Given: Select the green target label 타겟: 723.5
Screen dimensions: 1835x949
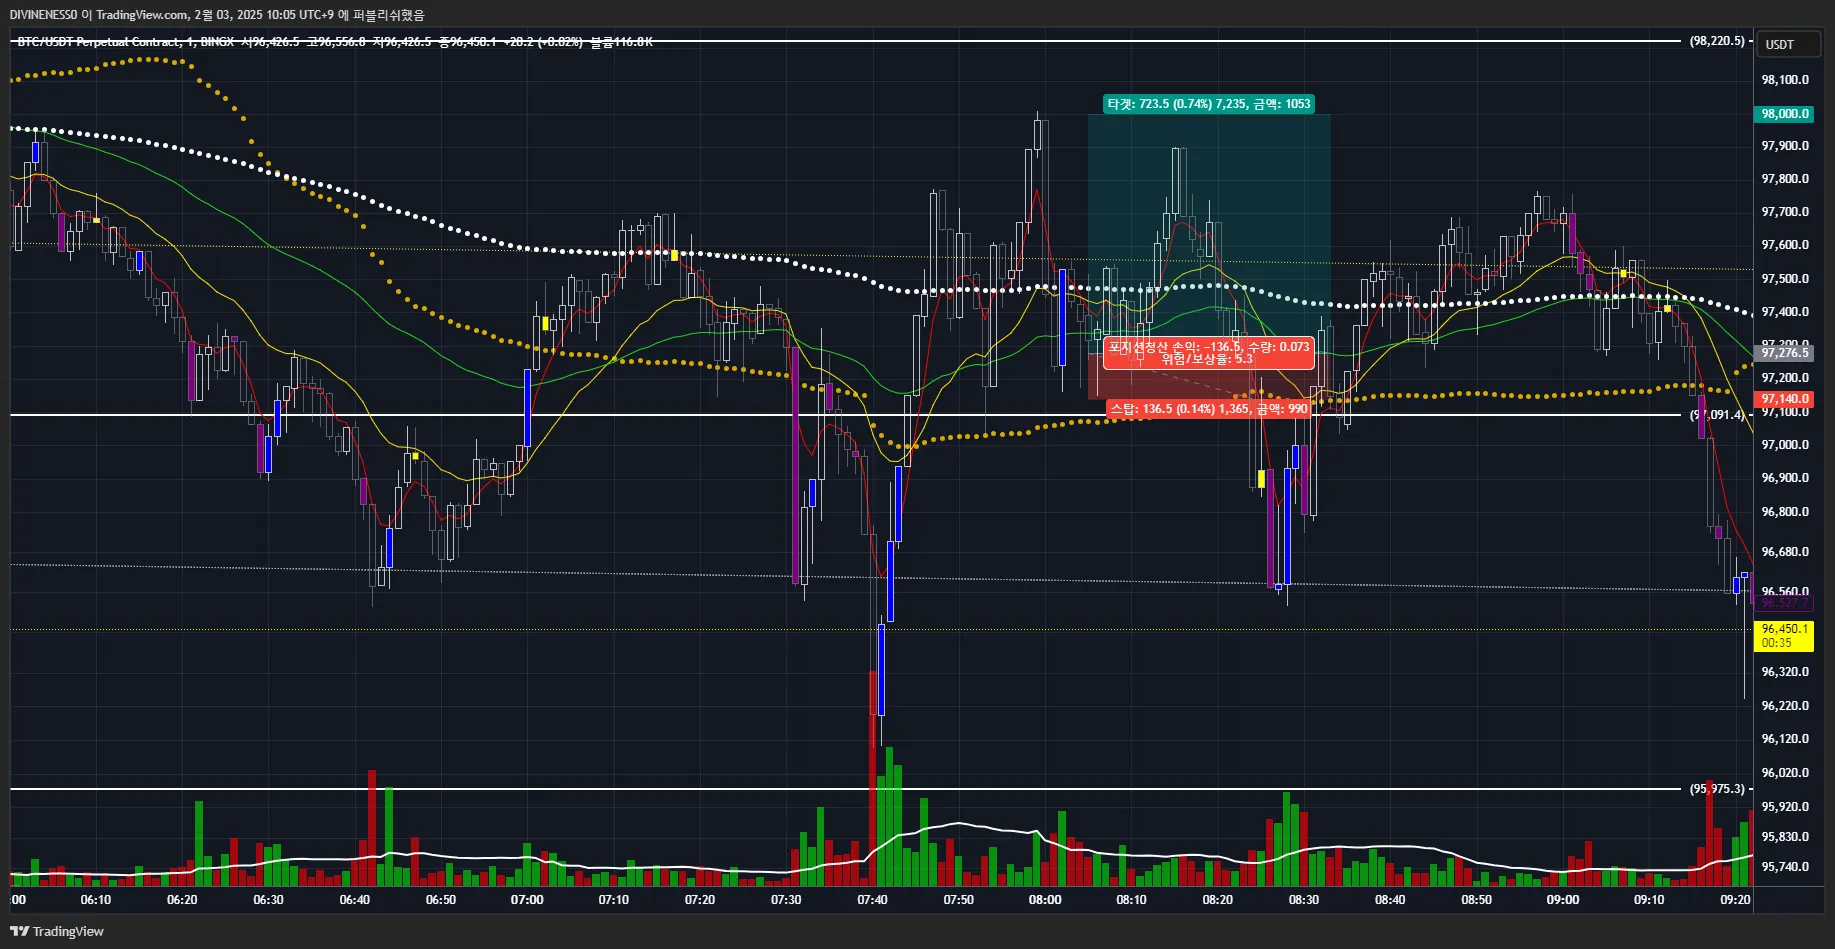Looking at the screenshot, I should coord(1208,104).
